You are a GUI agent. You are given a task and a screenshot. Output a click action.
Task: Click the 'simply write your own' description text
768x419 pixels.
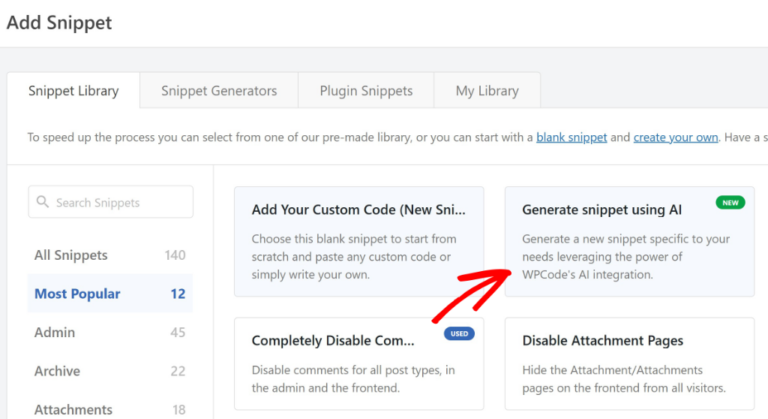tap(311, 274)
